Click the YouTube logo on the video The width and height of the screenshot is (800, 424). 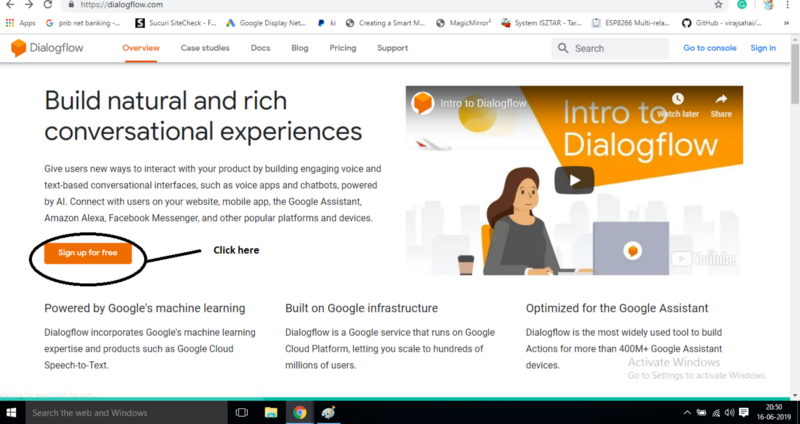pyautogui.click(x=704, y=259)
